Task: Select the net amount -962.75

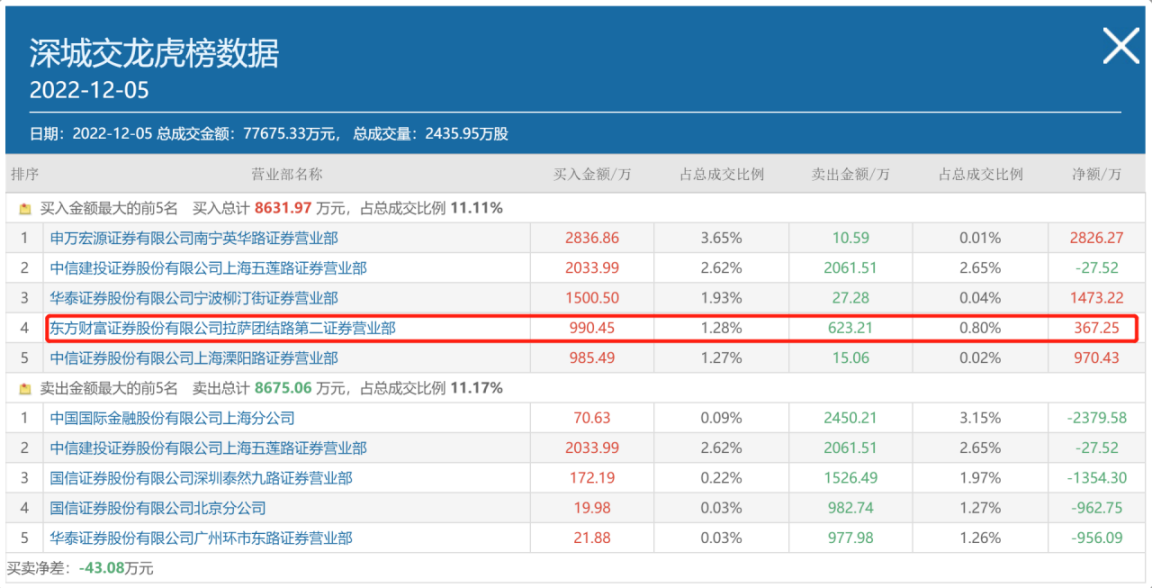Action: click(x=1096, y=508)
